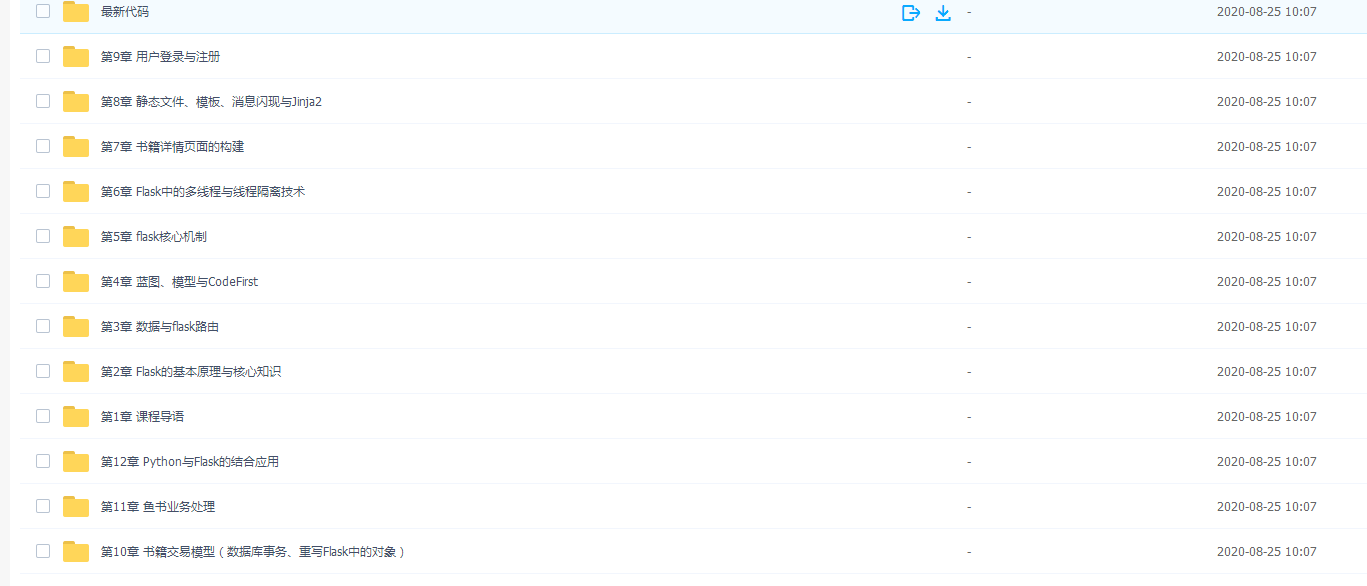This screenshot has height=586, width=1367.
Task: Check the box for 第4章 蓝图、模型与CodeFirst
Action: point(43,281)
